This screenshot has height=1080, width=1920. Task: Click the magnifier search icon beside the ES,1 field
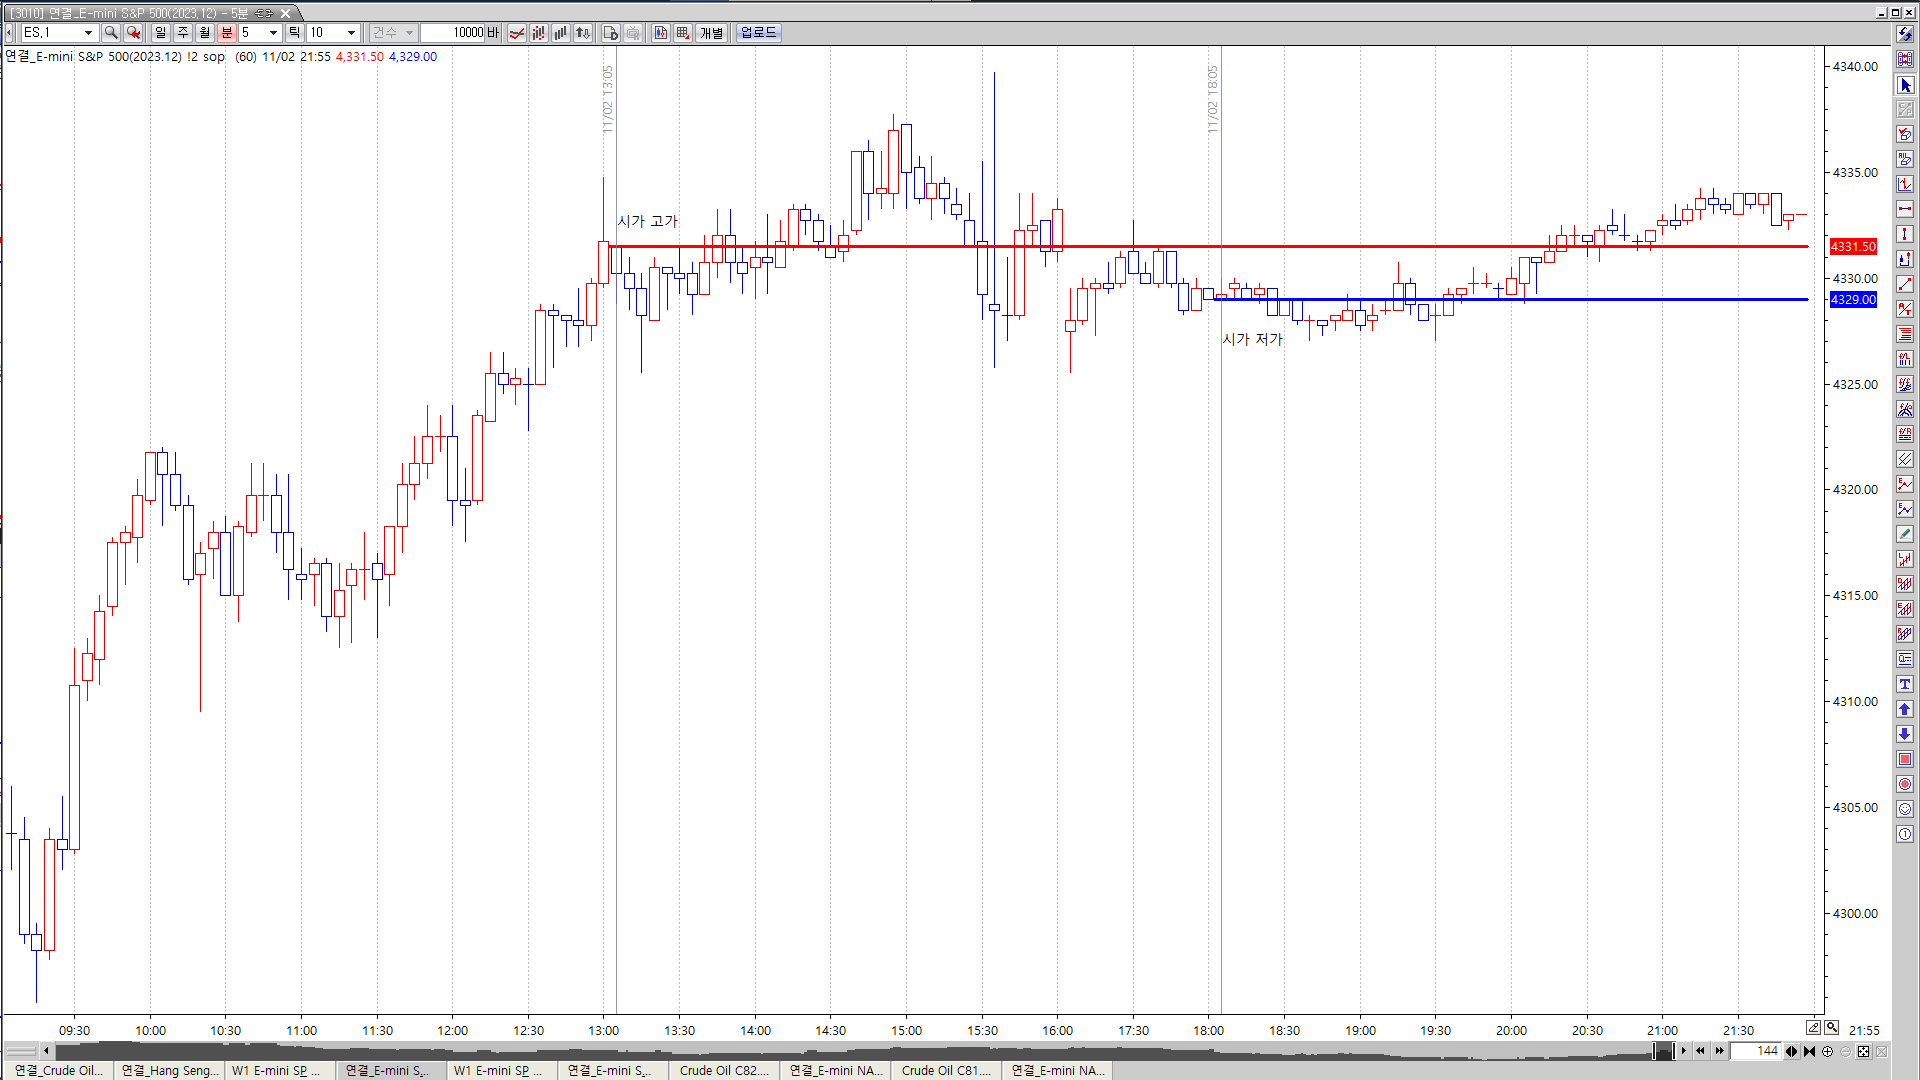pos(111,33)
